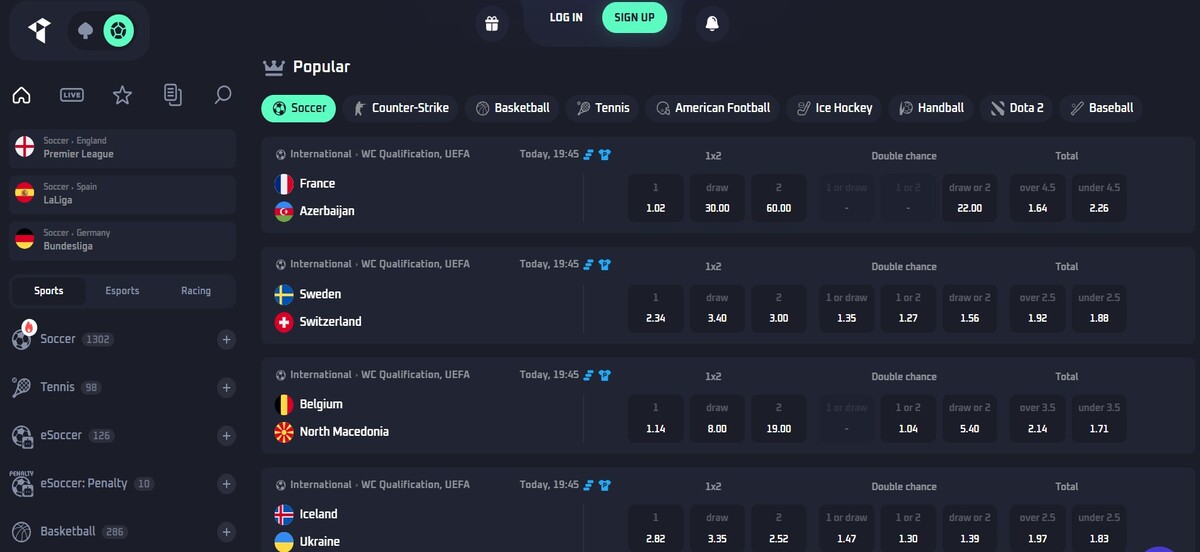Click the statistics icon for France match

[589, 154]
